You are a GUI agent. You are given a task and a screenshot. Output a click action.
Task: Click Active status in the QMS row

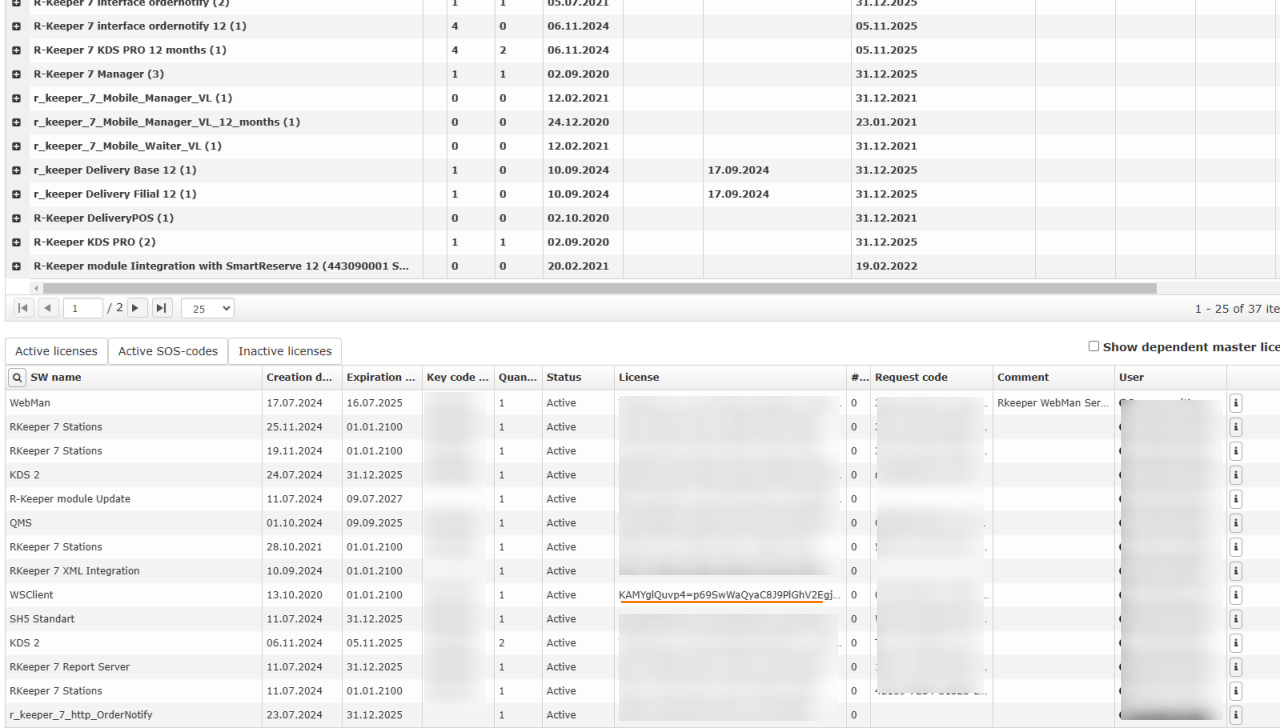pyautogui.click(x=561, y=523)
